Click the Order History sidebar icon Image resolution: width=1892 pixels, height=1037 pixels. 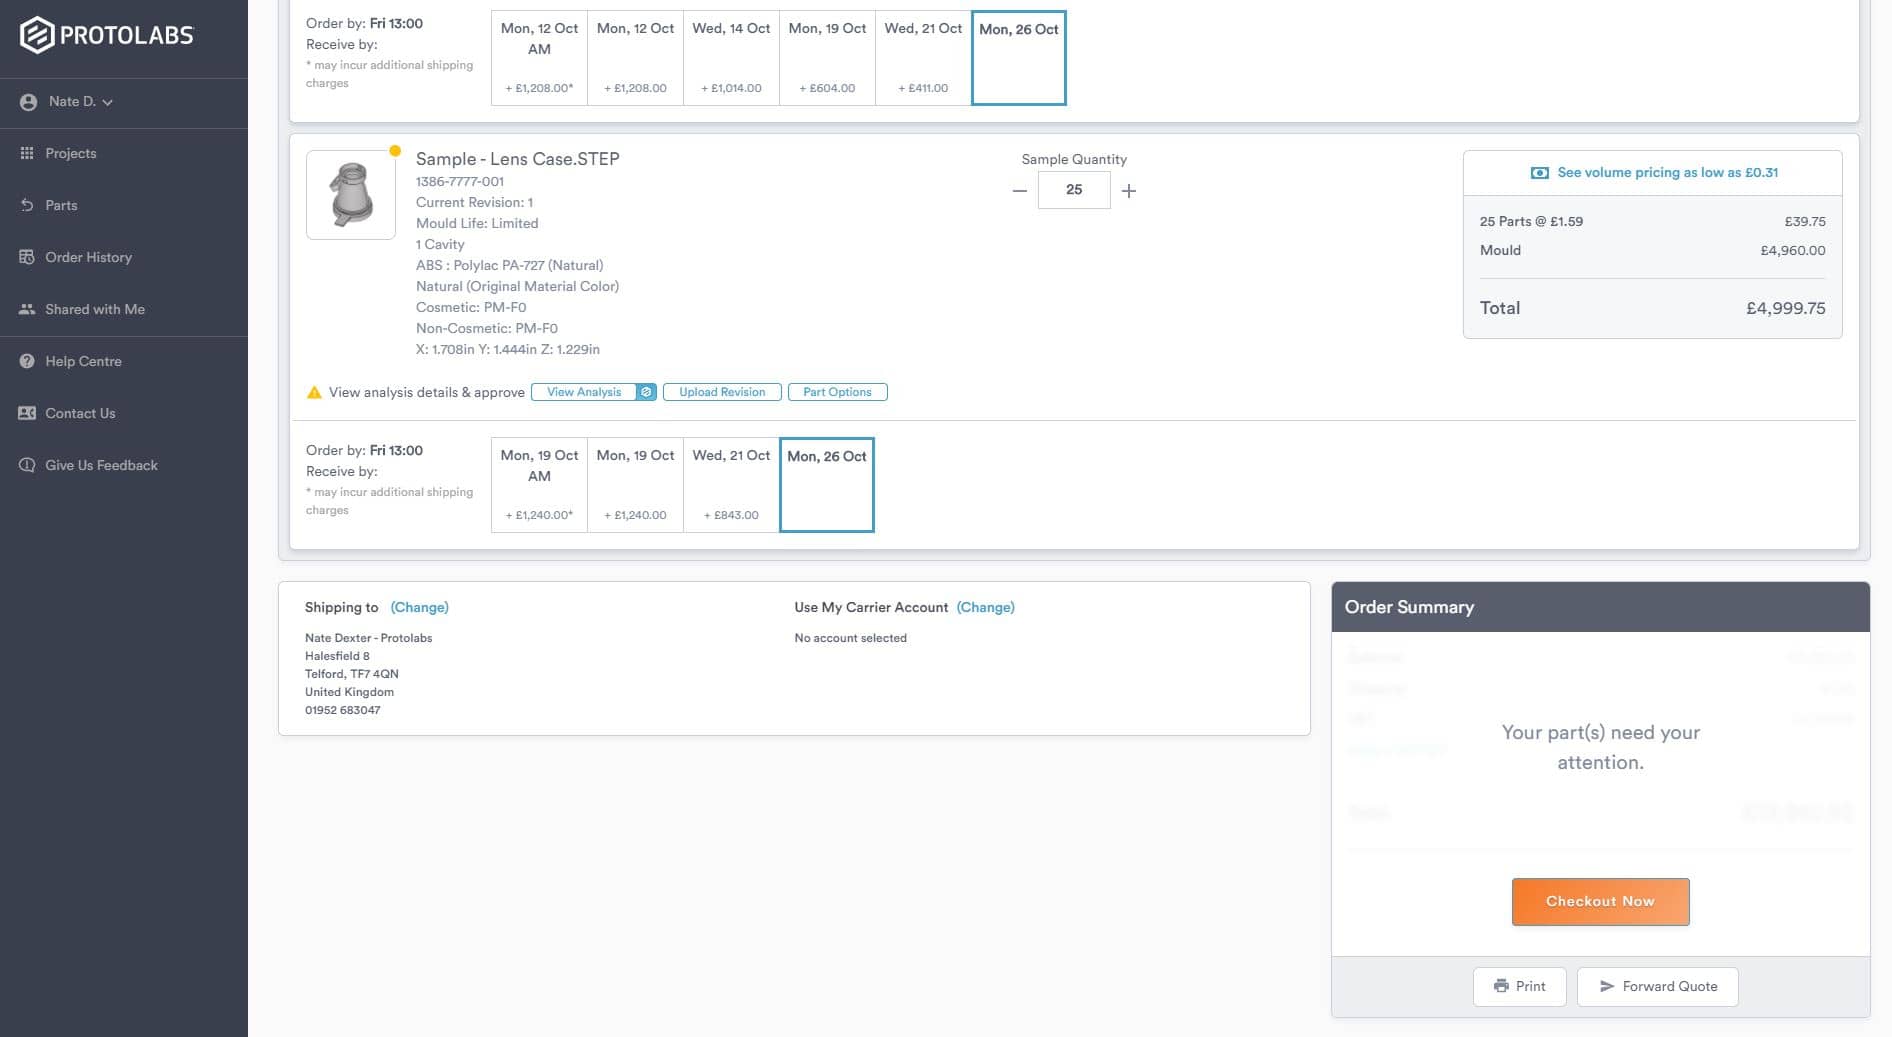point(27,257)
